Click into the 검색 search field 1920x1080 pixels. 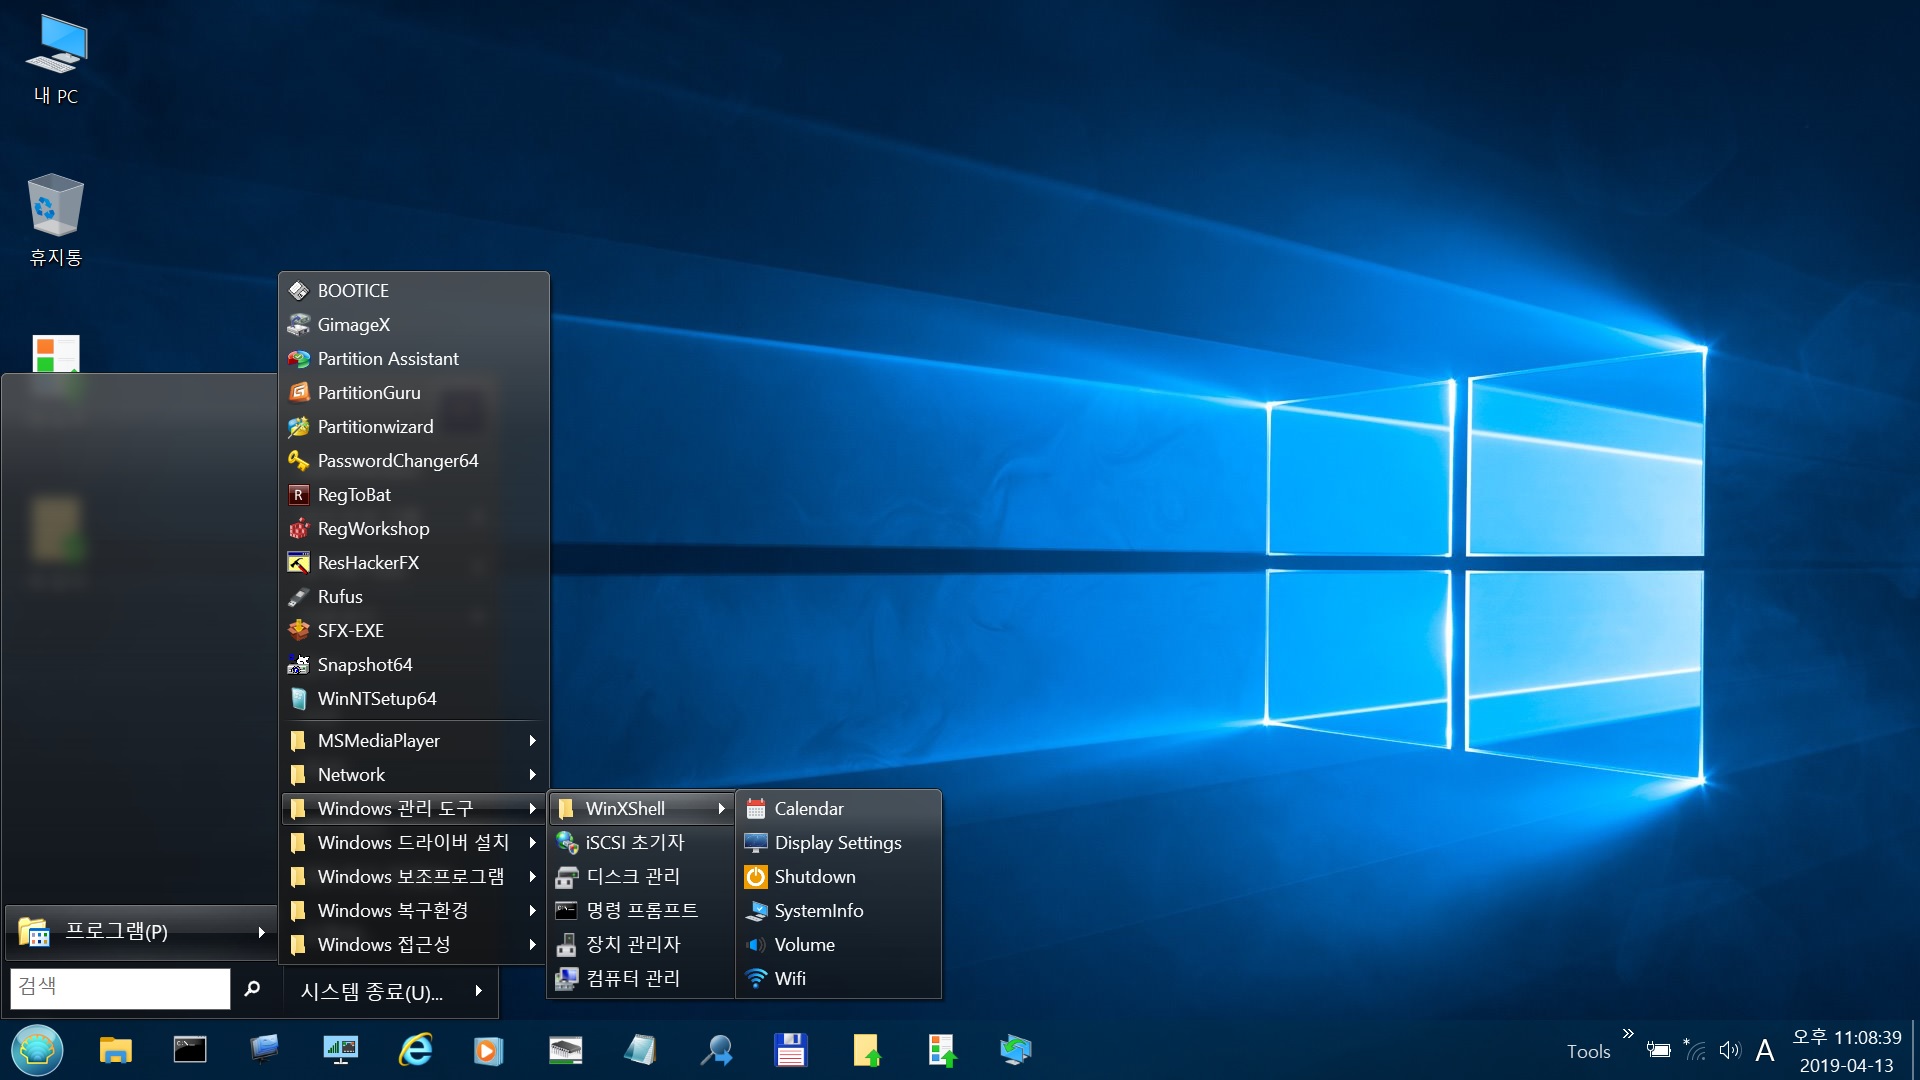click(x=120, y=988)
